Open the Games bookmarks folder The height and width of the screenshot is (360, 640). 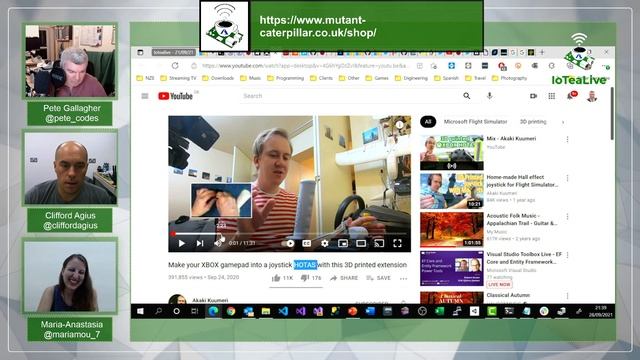click(377, 78)
